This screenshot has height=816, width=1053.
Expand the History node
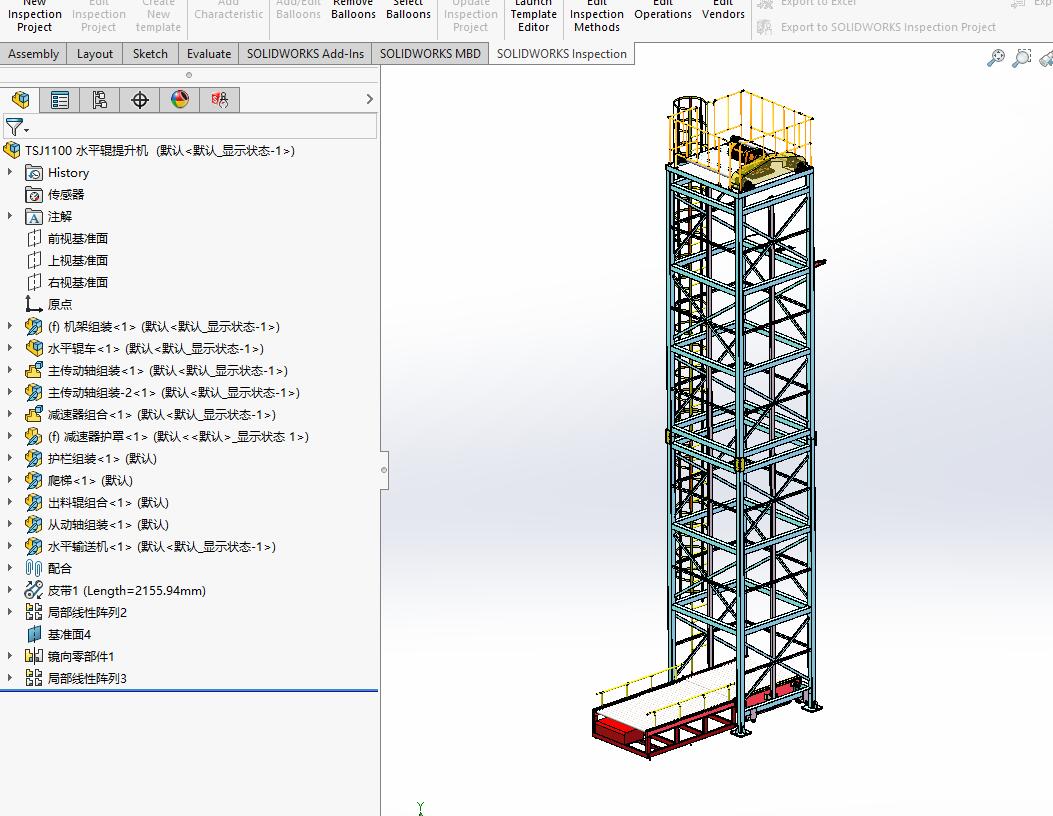tap(9, 173)
